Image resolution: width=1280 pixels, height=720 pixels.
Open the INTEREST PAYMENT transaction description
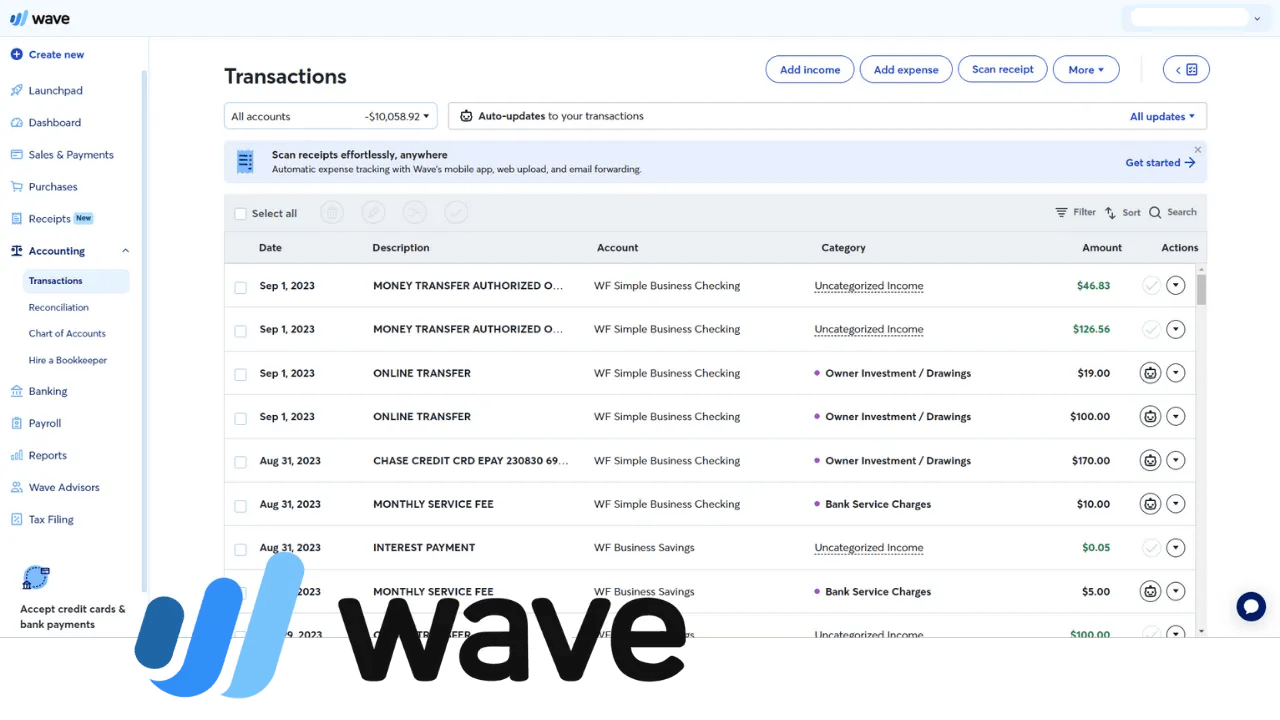point(424,547)
